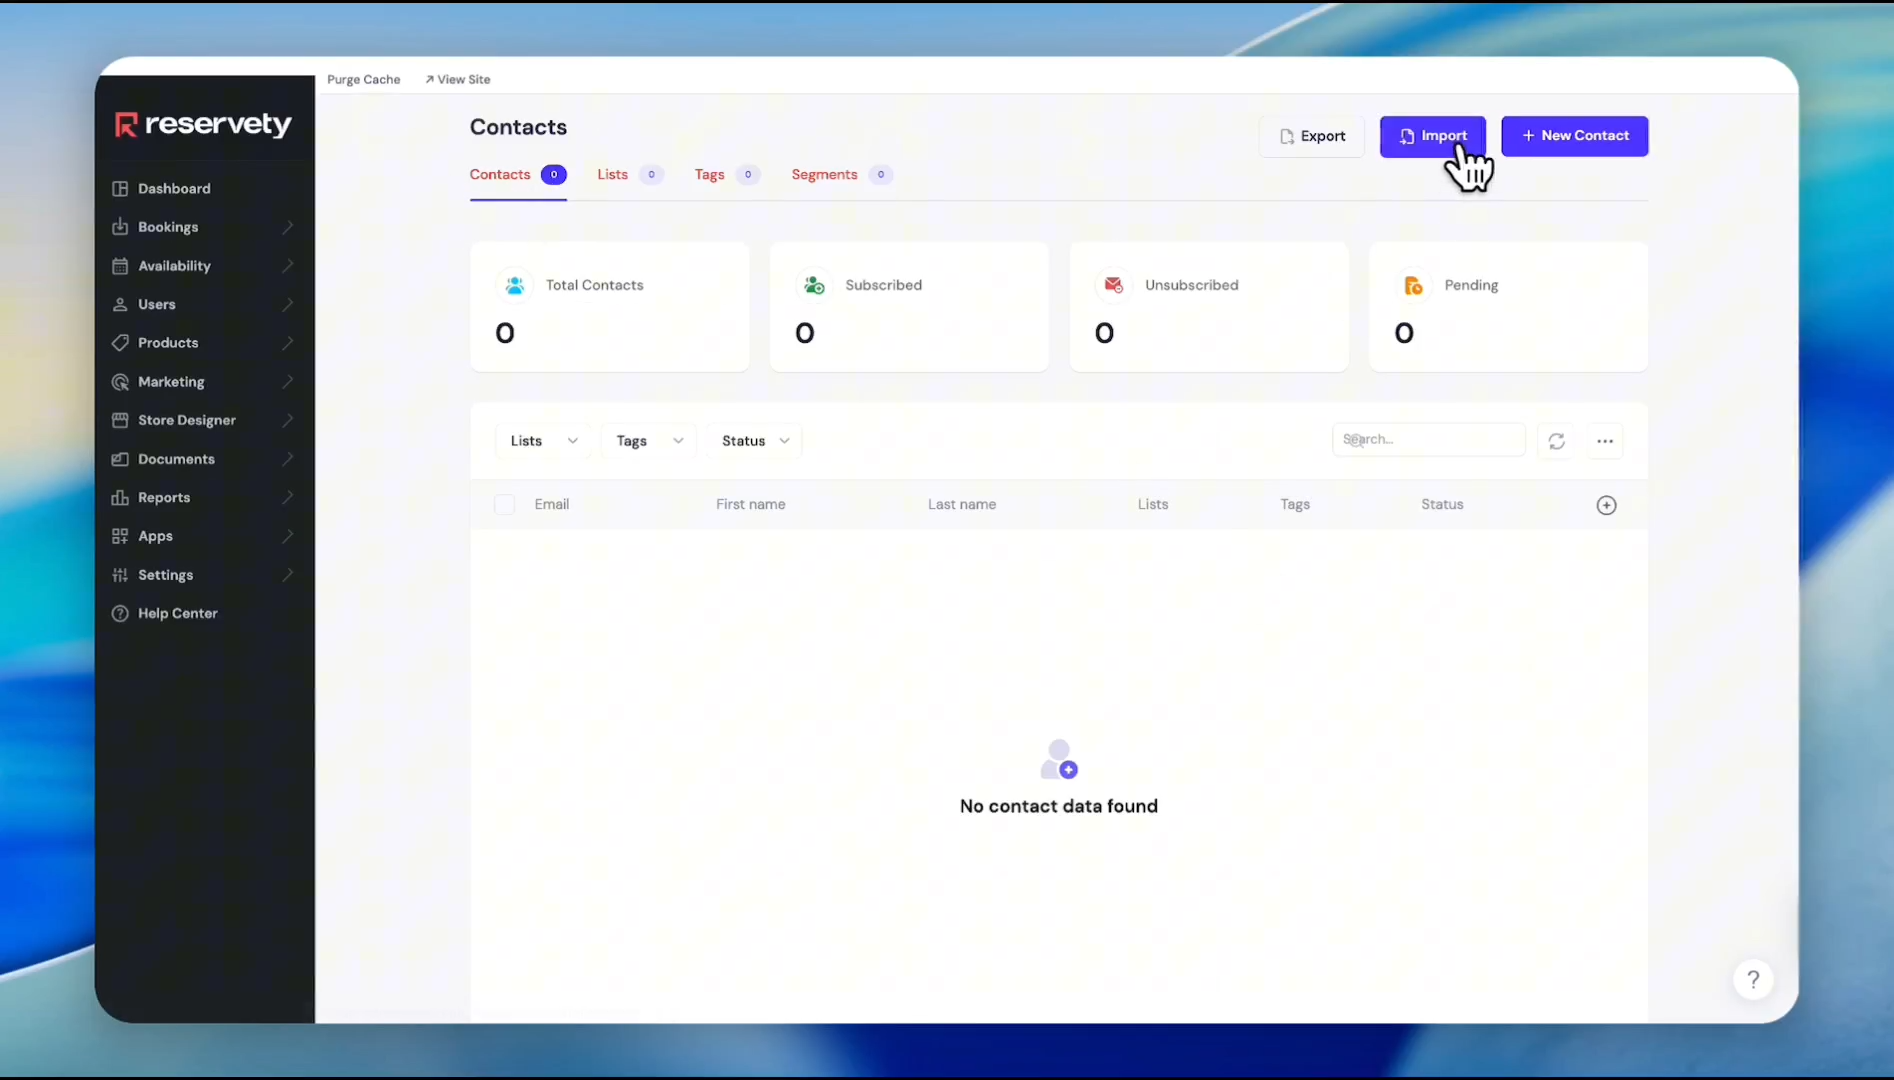Click the refresh contacts icon
The height and width of the screenshot is (1080, 1894).
pyautogui.click(x=1557, y=441)
